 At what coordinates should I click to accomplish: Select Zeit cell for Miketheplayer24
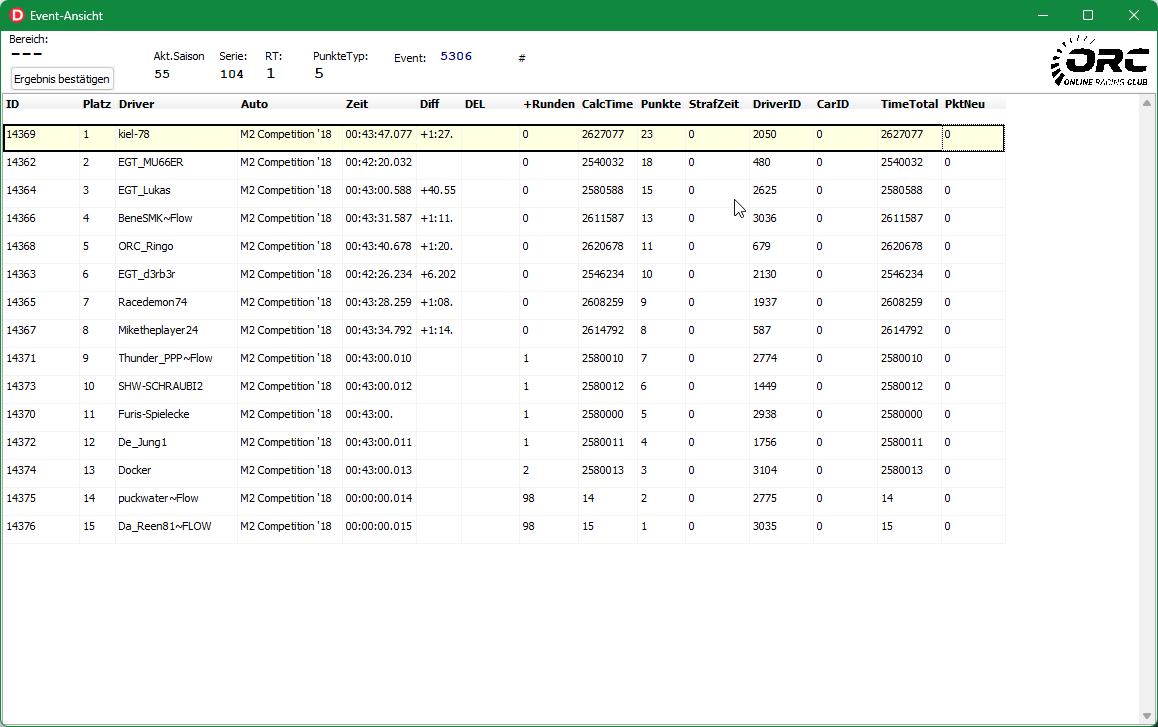(x=378, y=330)
